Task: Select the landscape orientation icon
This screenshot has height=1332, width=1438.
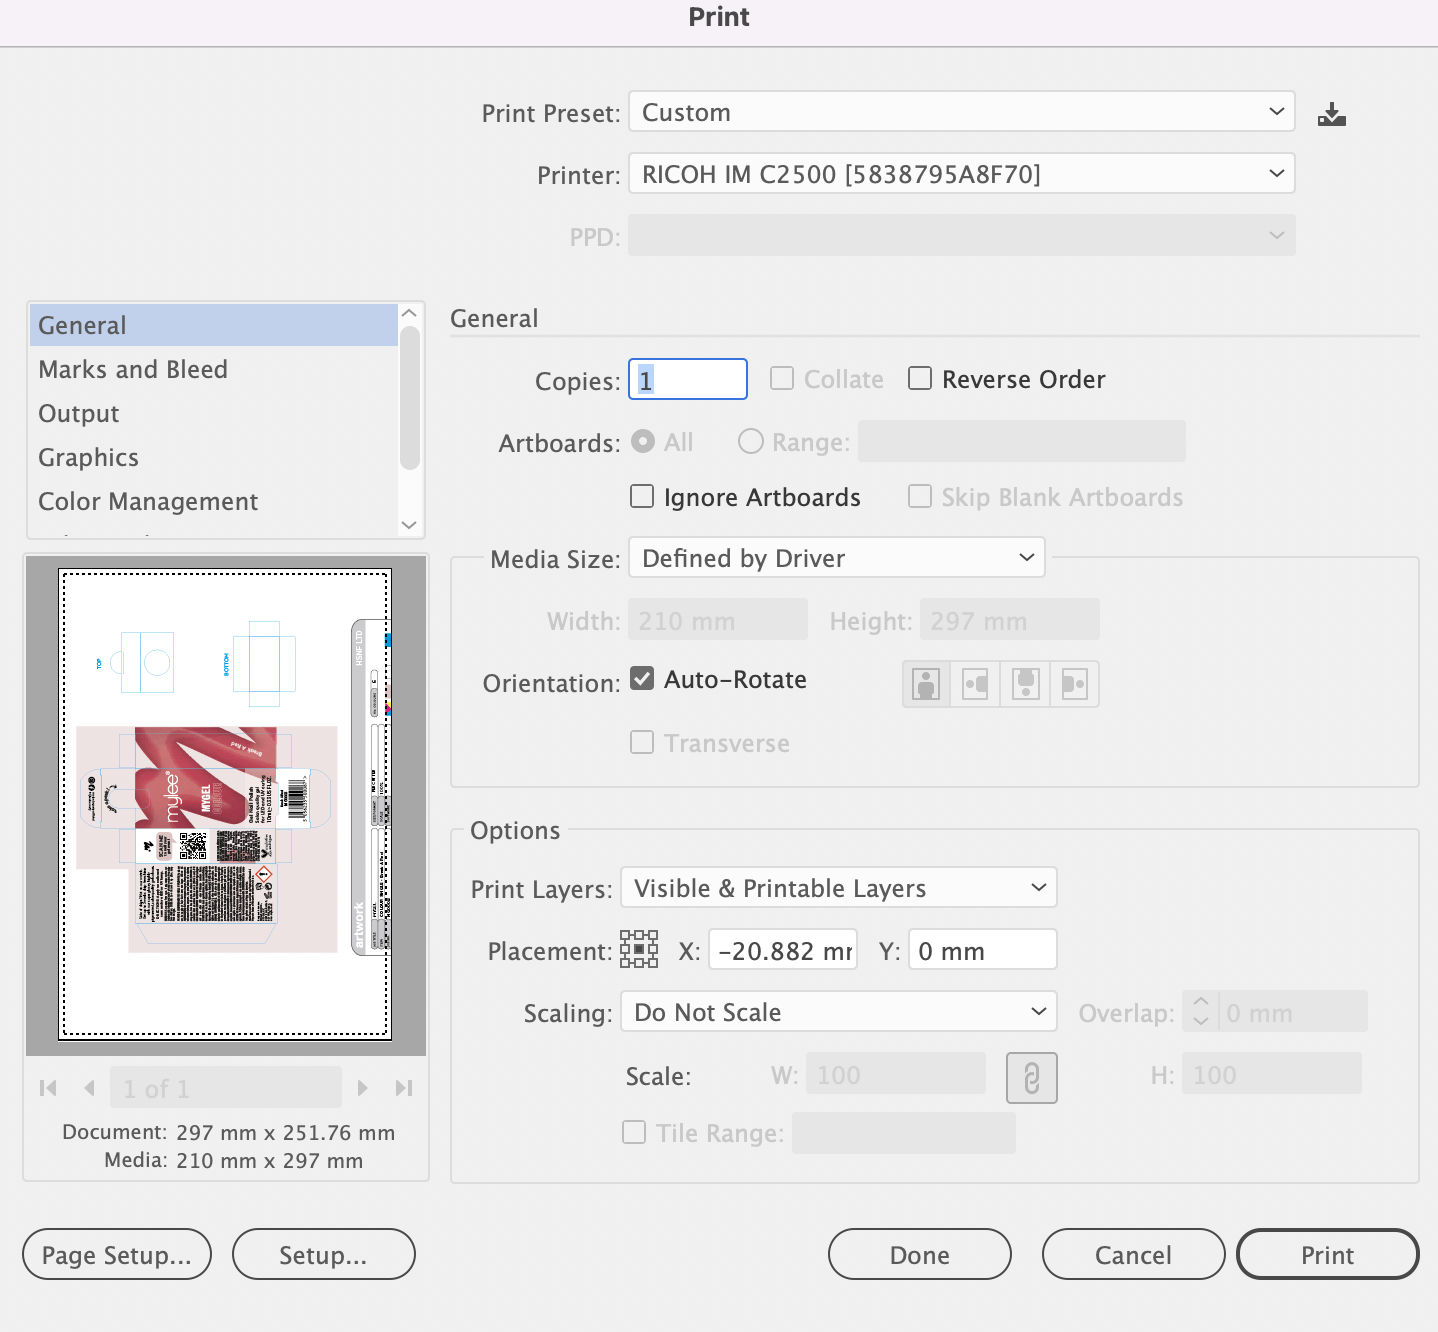Action: click(975, 684)
